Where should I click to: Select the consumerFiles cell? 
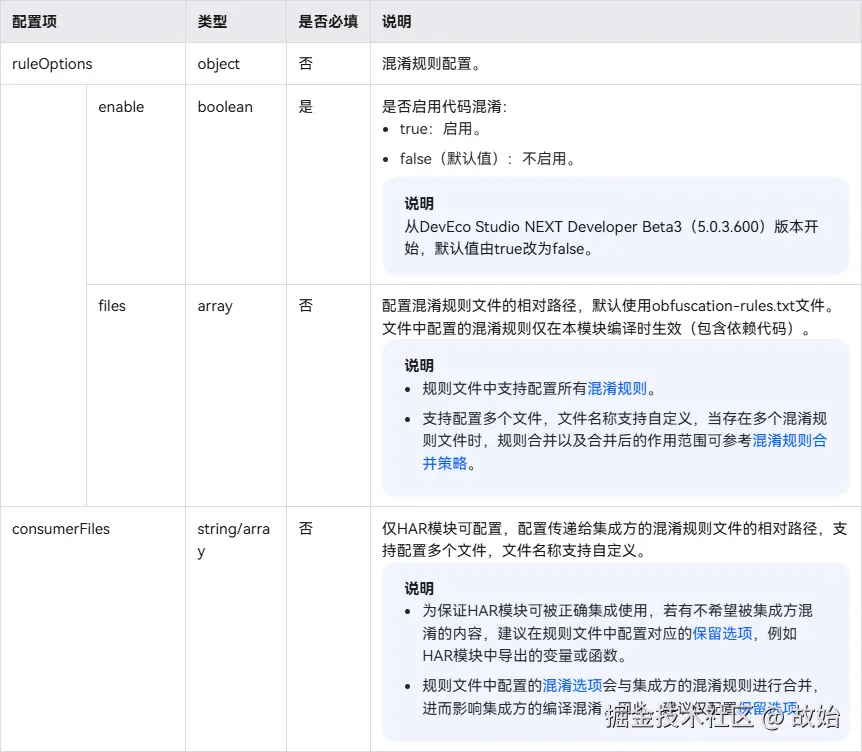(61, 529)
